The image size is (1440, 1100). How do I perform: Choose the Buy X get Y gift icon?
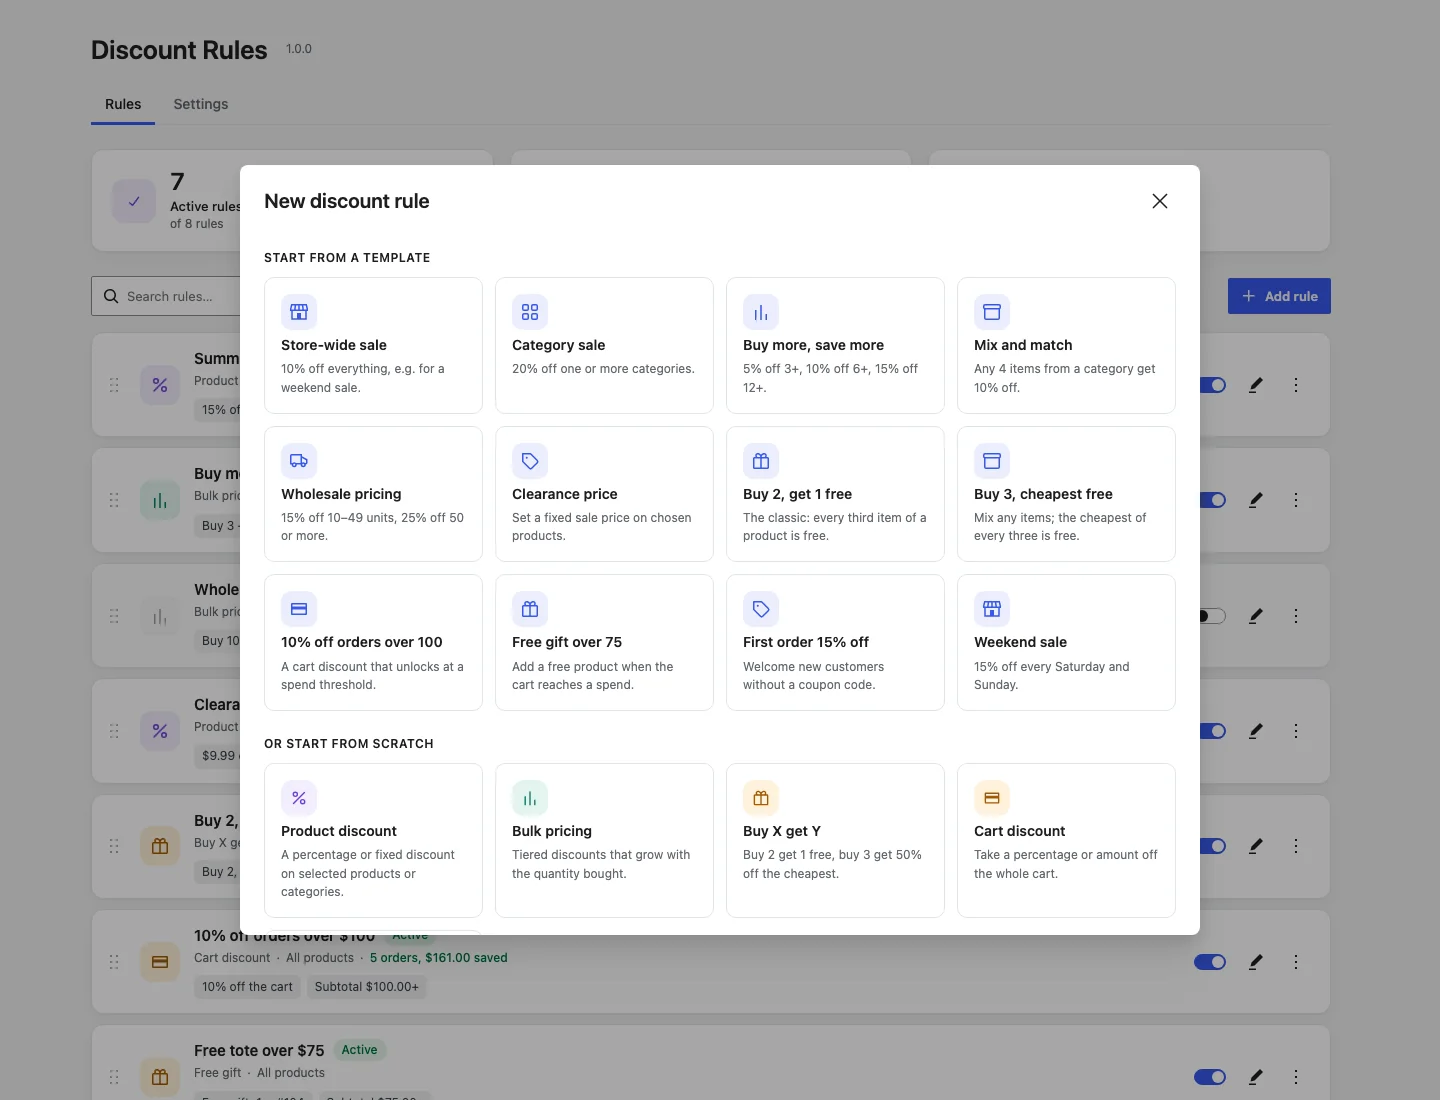point(761,798)
